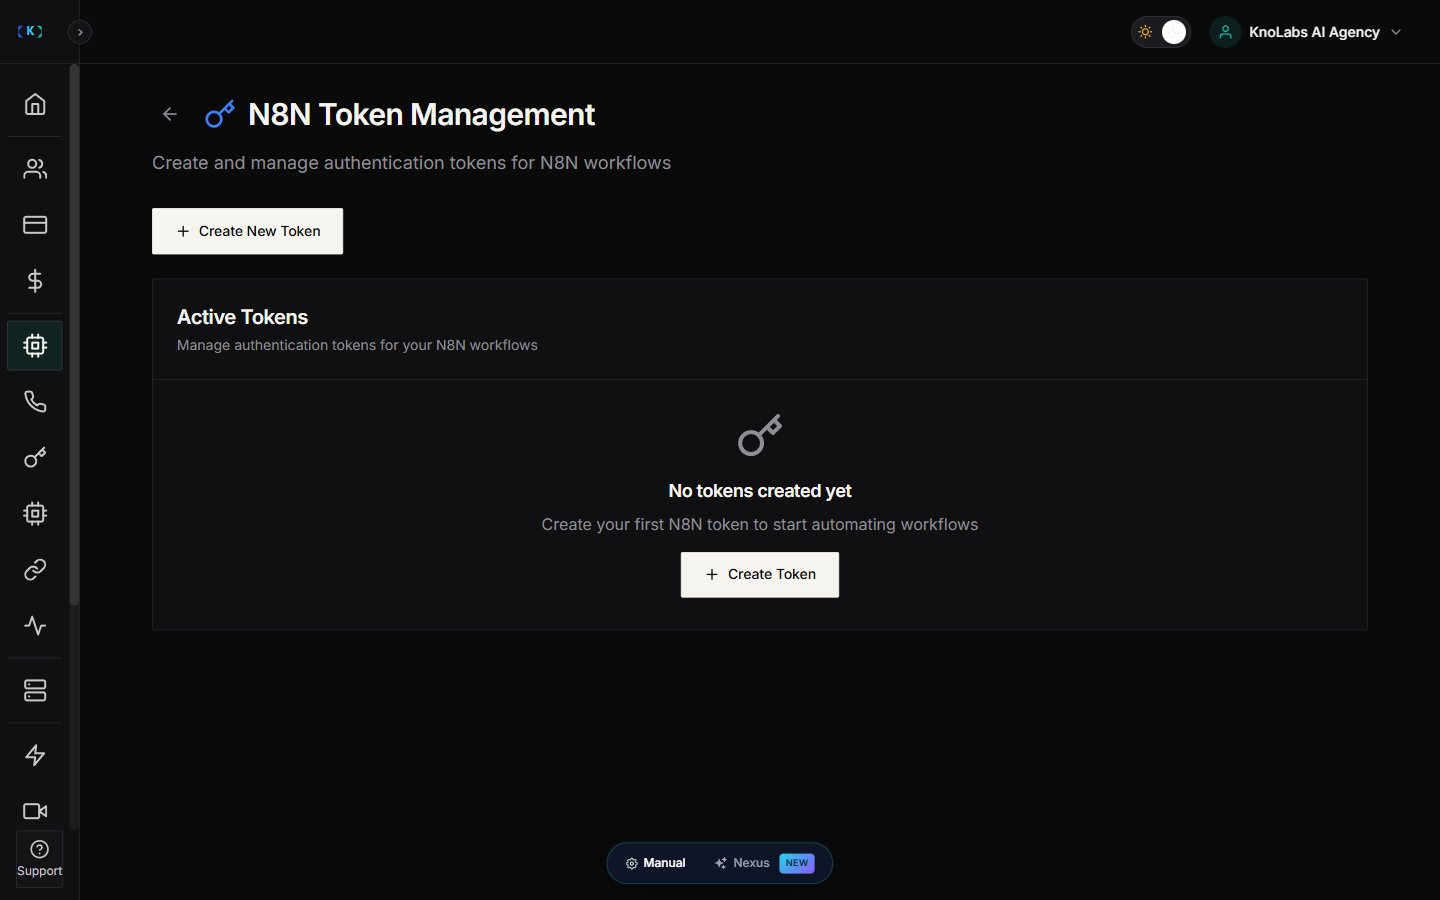This screenshot has width=1440, height=900.
Task: Open the dollar sign pricing sidebar icon
Action: pos(35,281)
